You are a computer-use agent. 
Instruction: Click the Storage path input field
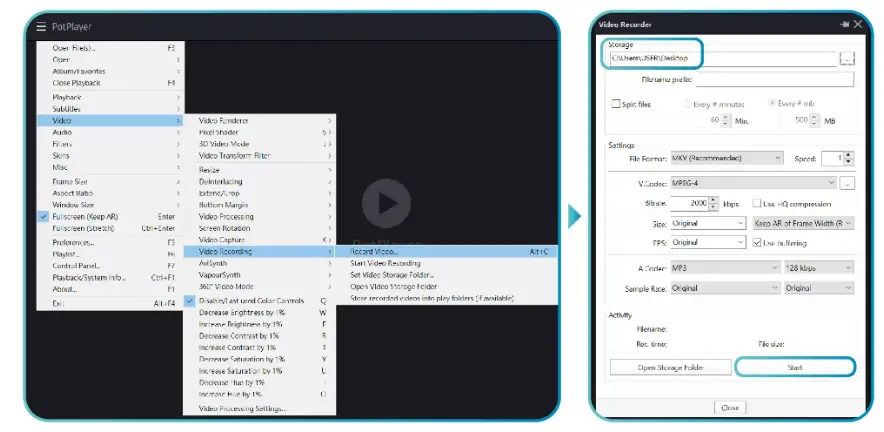723,58
